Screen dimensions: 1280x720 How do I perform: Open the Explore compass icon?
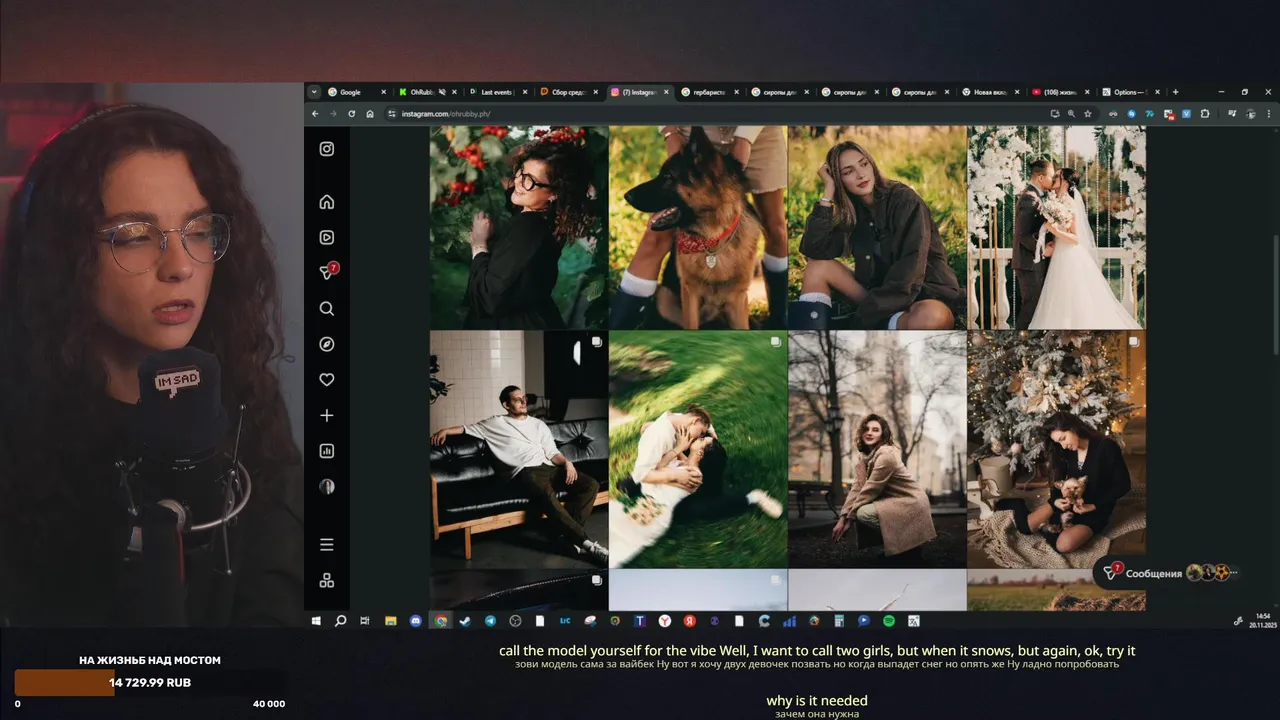pyautogui.click(x=326, y=344)
